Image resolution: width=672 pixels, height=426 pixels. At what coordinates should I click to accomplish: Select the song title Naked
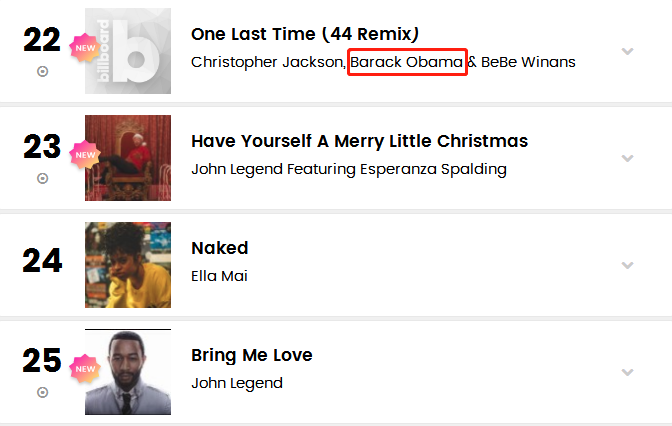pyautogui.click(x=219, y=248)
